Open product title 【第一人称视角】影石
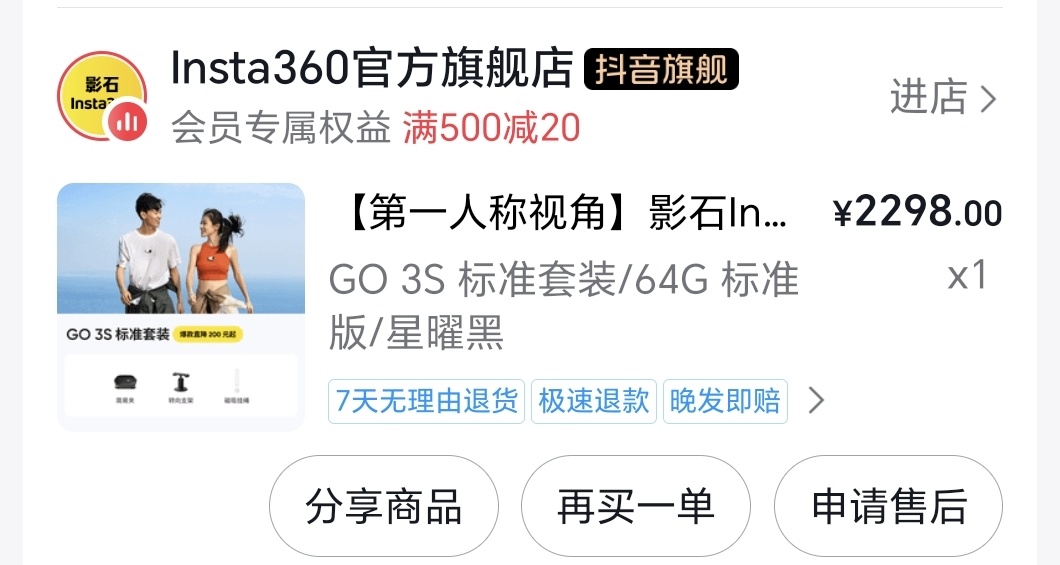This screenshot has width=1060, height=565. [565, 212]
